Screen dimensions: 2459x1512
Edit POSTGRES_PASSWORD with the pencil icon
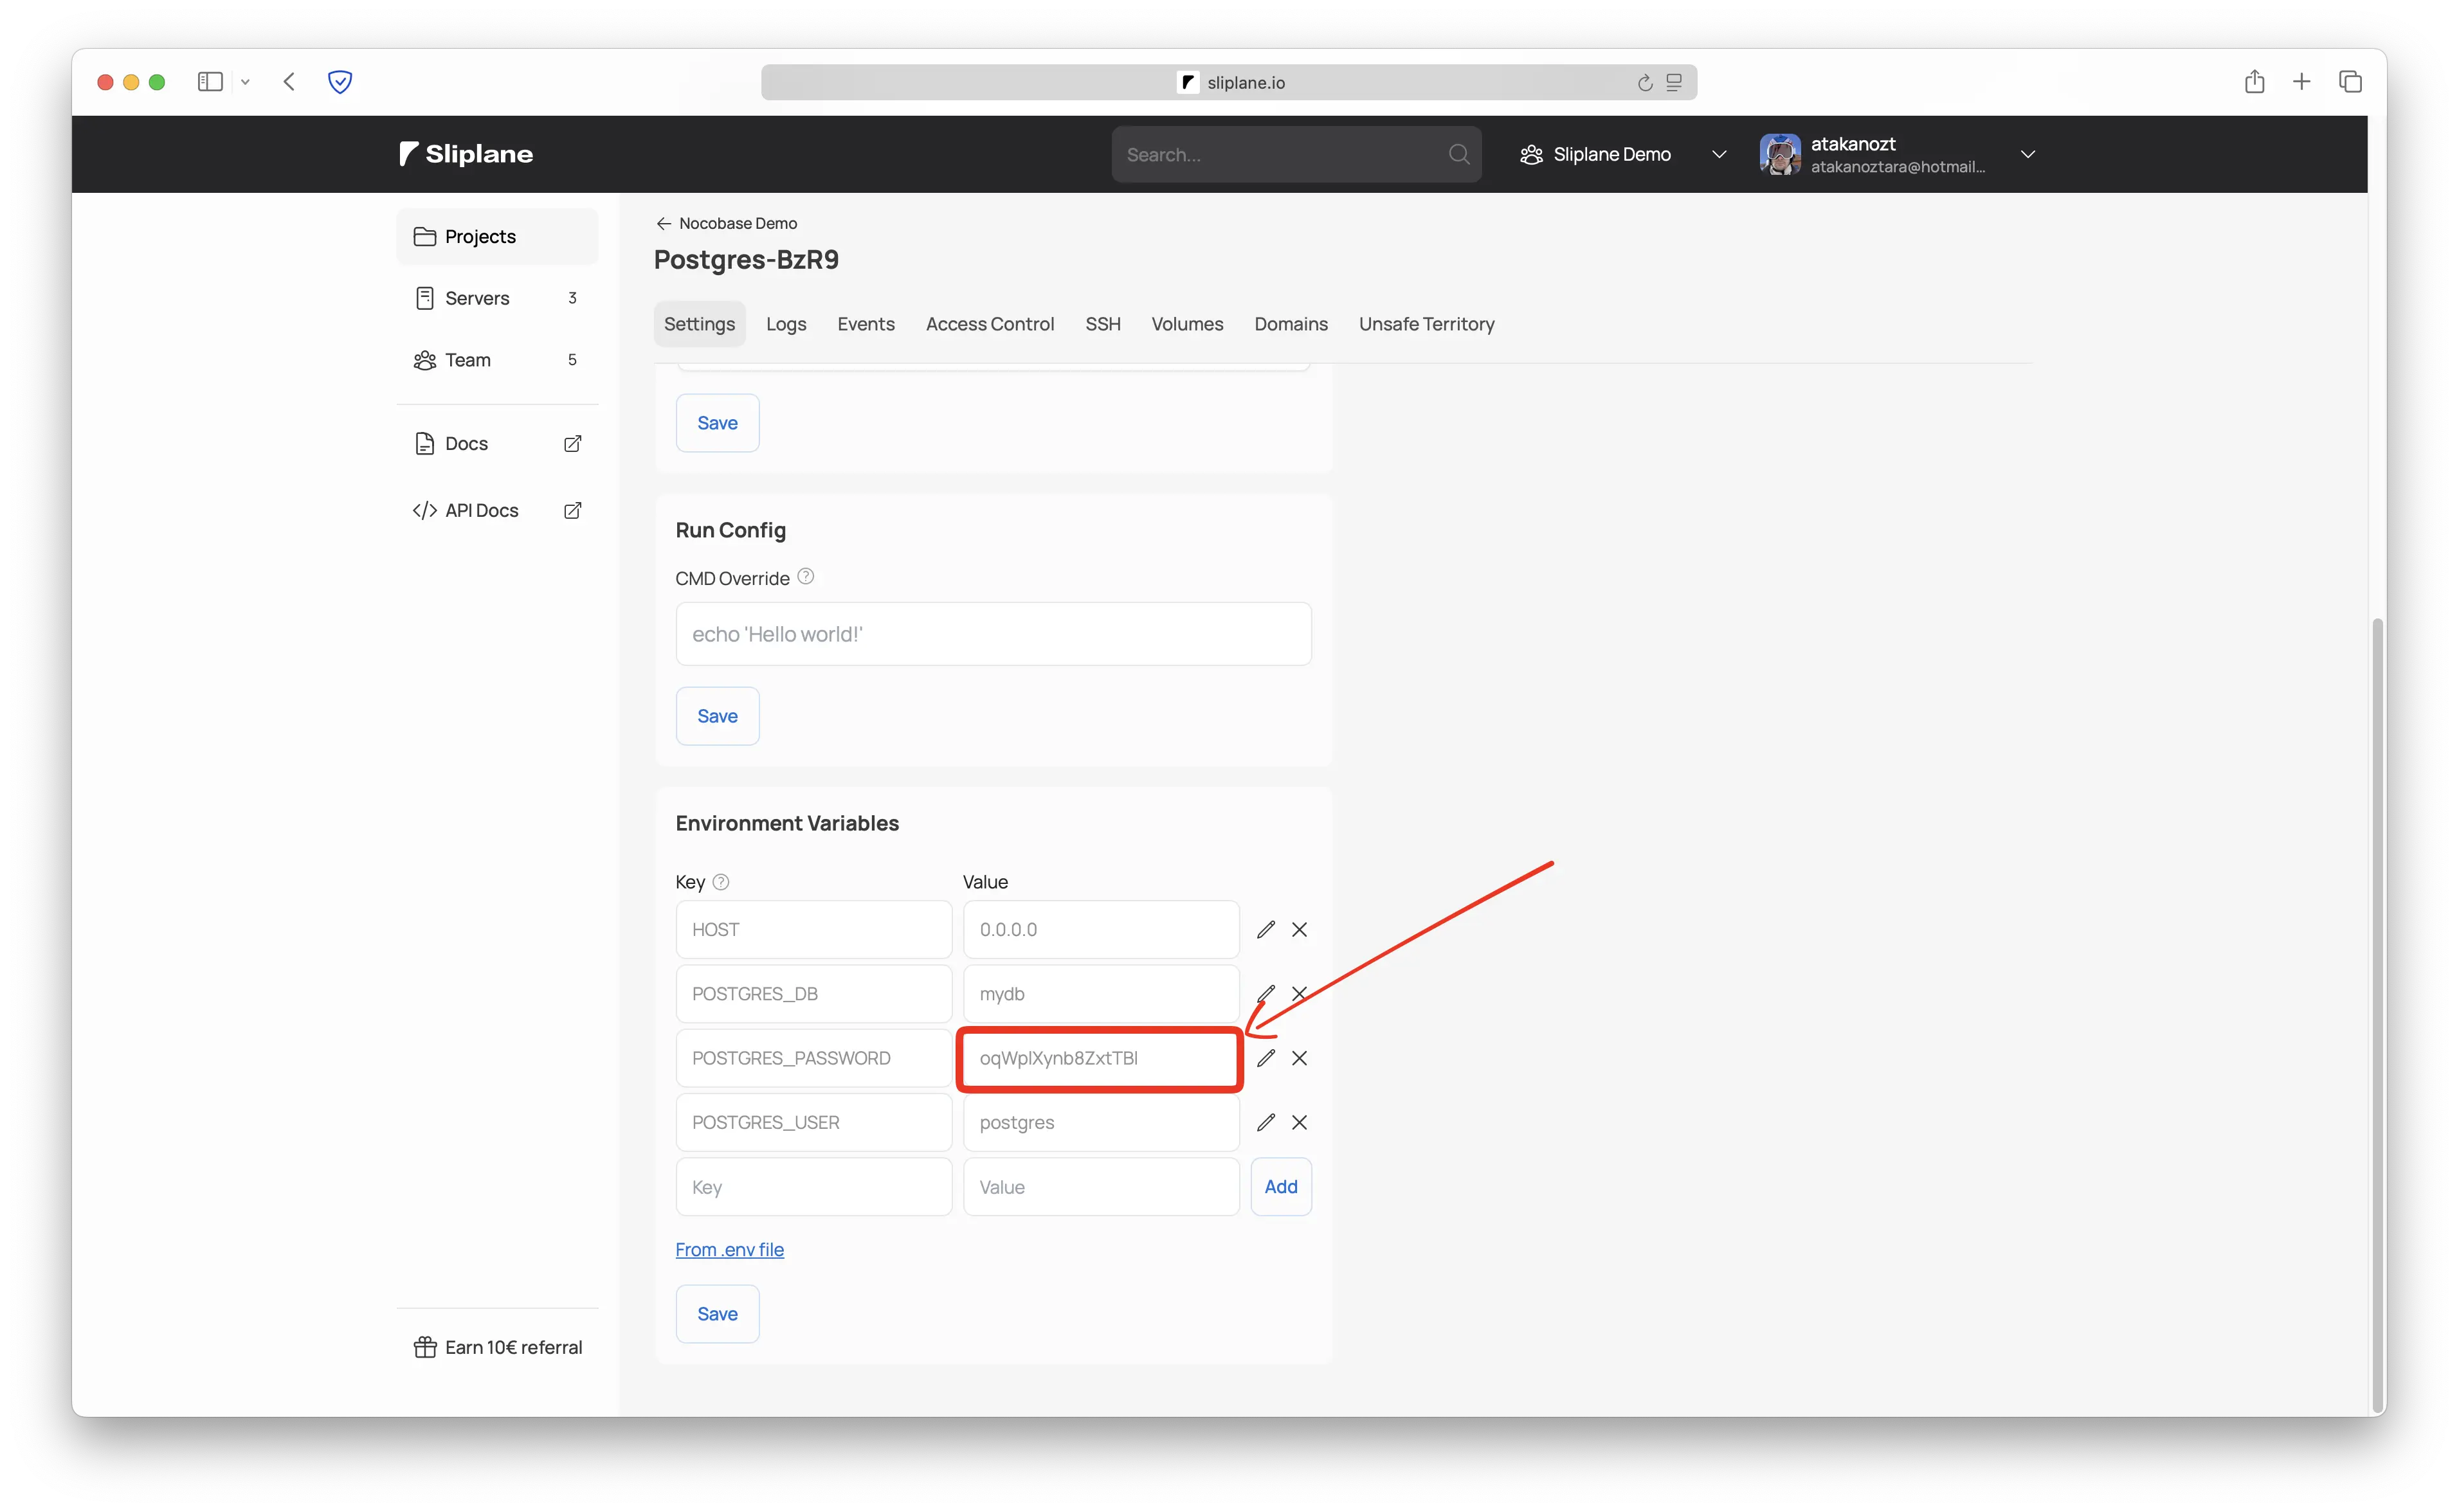click(1265, 1057)
